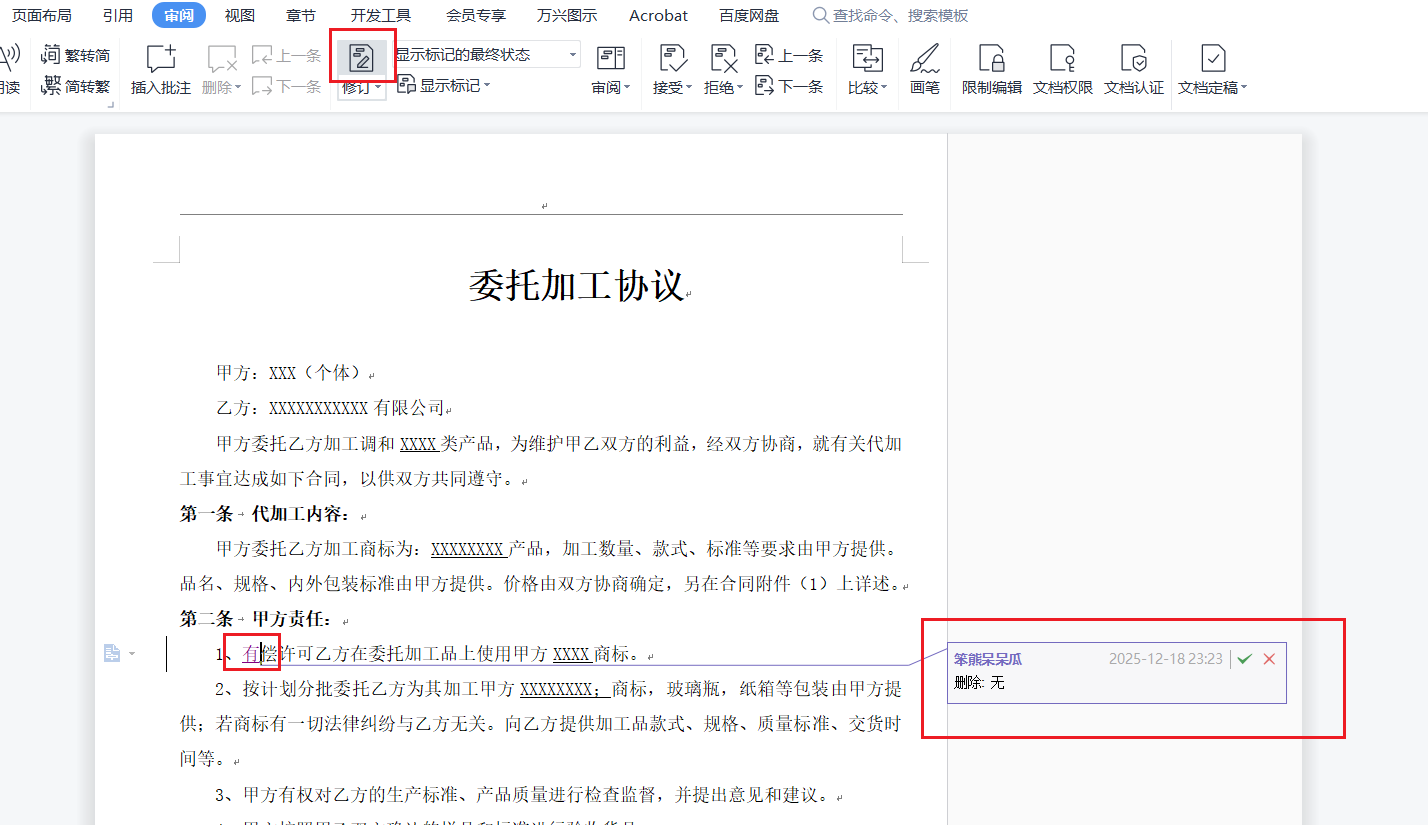This screenshot has height=825, width=1428.
Task: Accept the revision in the comment balloon
Action: click(1244, 659)
